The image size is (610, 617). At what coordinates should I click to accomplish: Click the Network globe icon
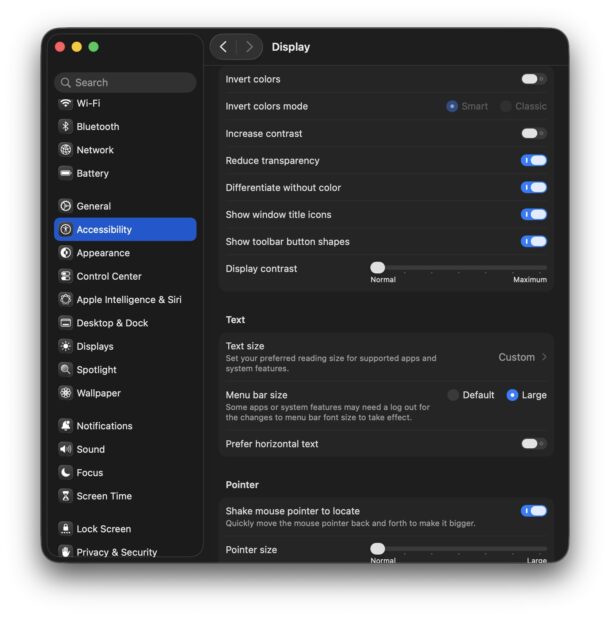pos(66,150)
